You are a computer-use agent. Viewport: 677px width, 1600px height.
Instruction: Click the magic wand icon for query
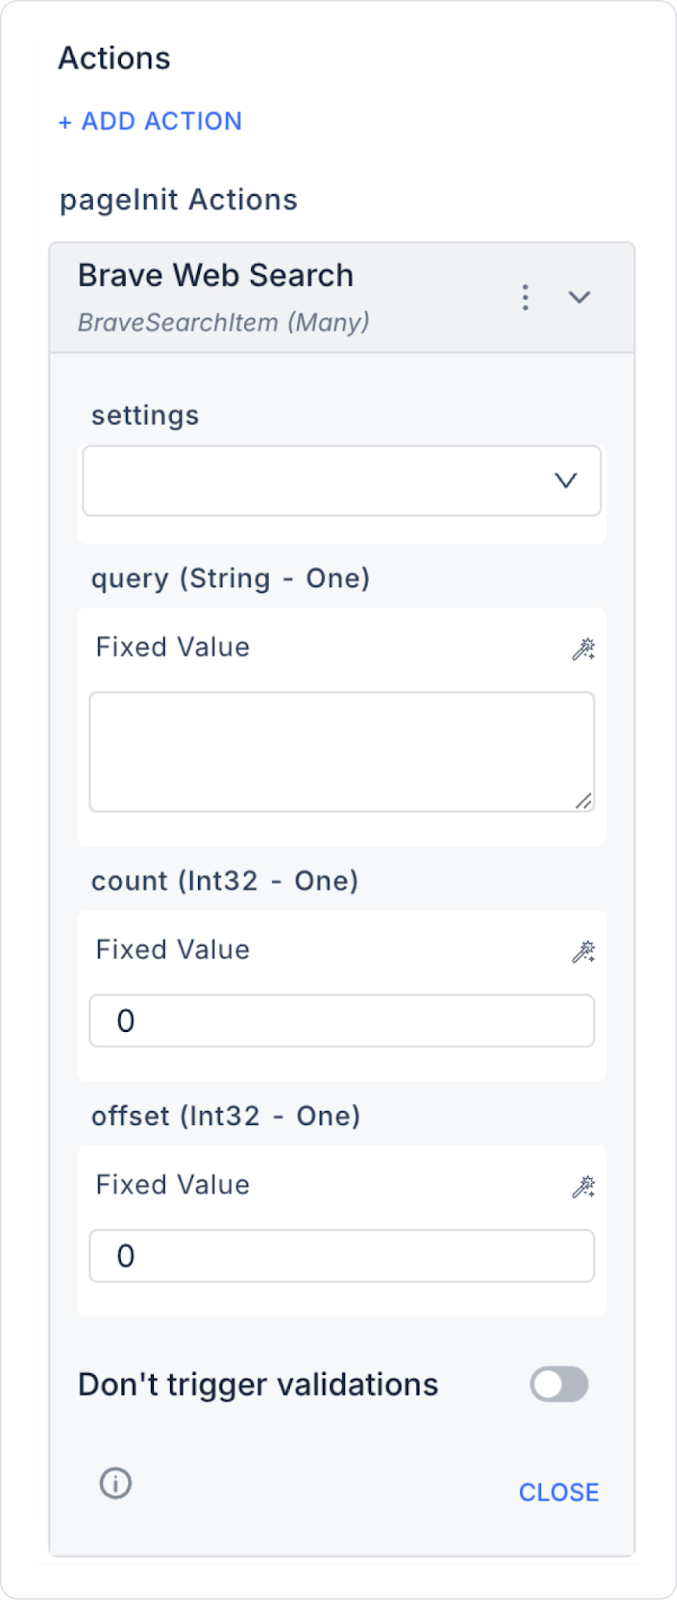tap(583, 649)
